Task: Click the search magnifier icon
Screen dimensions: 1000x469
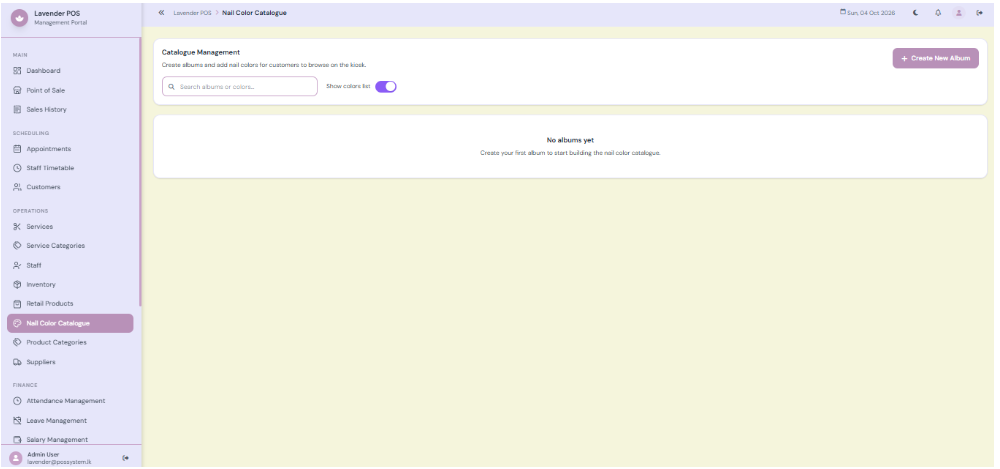Action: [x=172, y=87]
